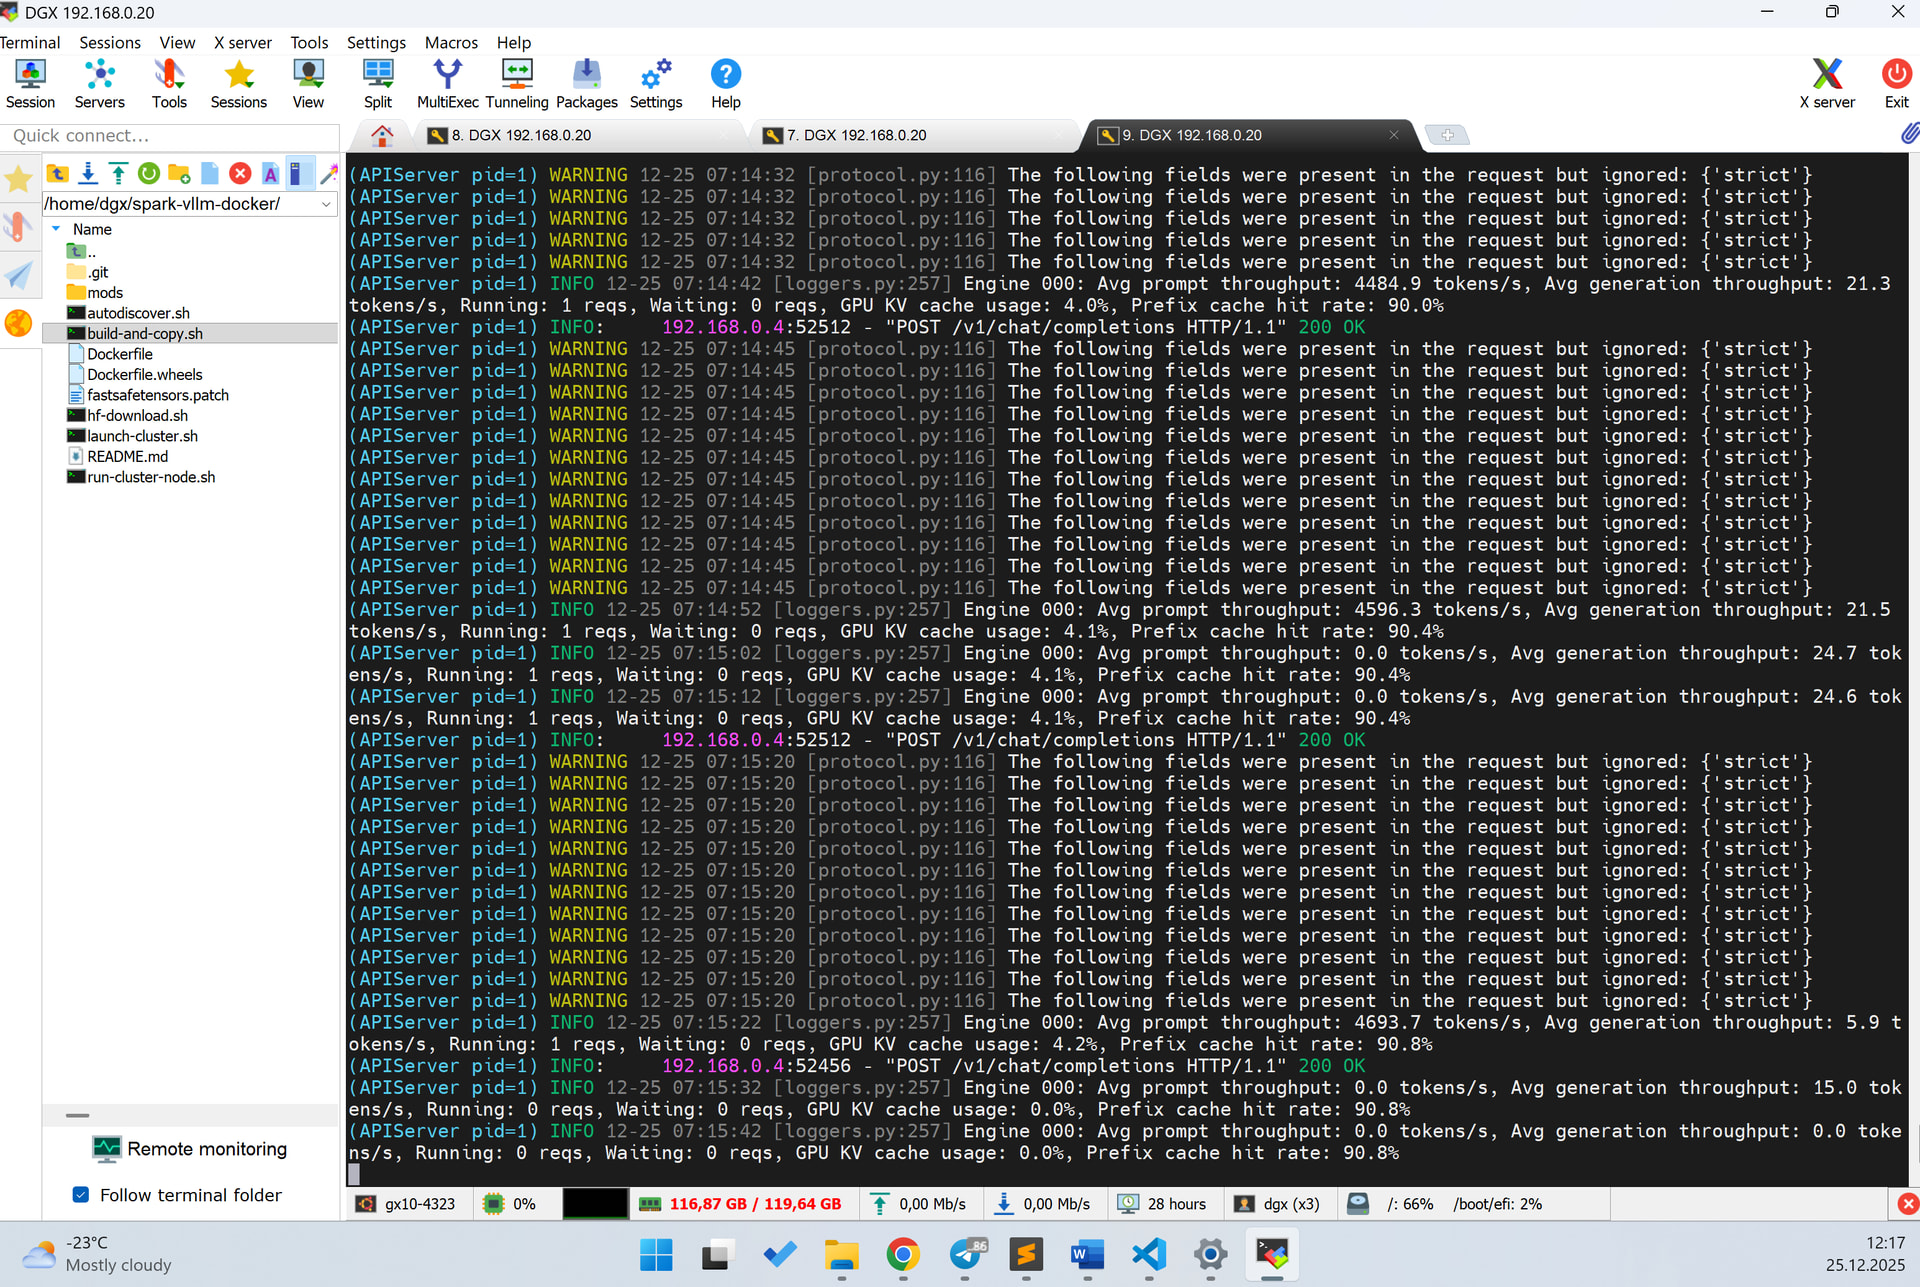The width and height of the screenshot is (1920, 1287).
Task: Open the Packages manager icon
Action: click(x=586, y=83)
